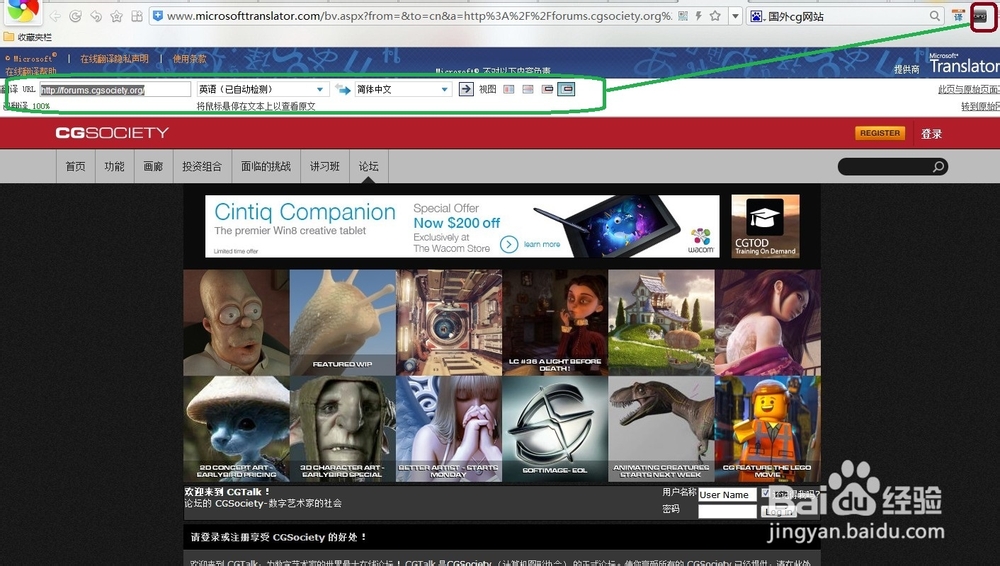The width and height of the screenshot is (1000, 566).
Task: Click the browser Back arrow
Action: click(x=55, y=16)
